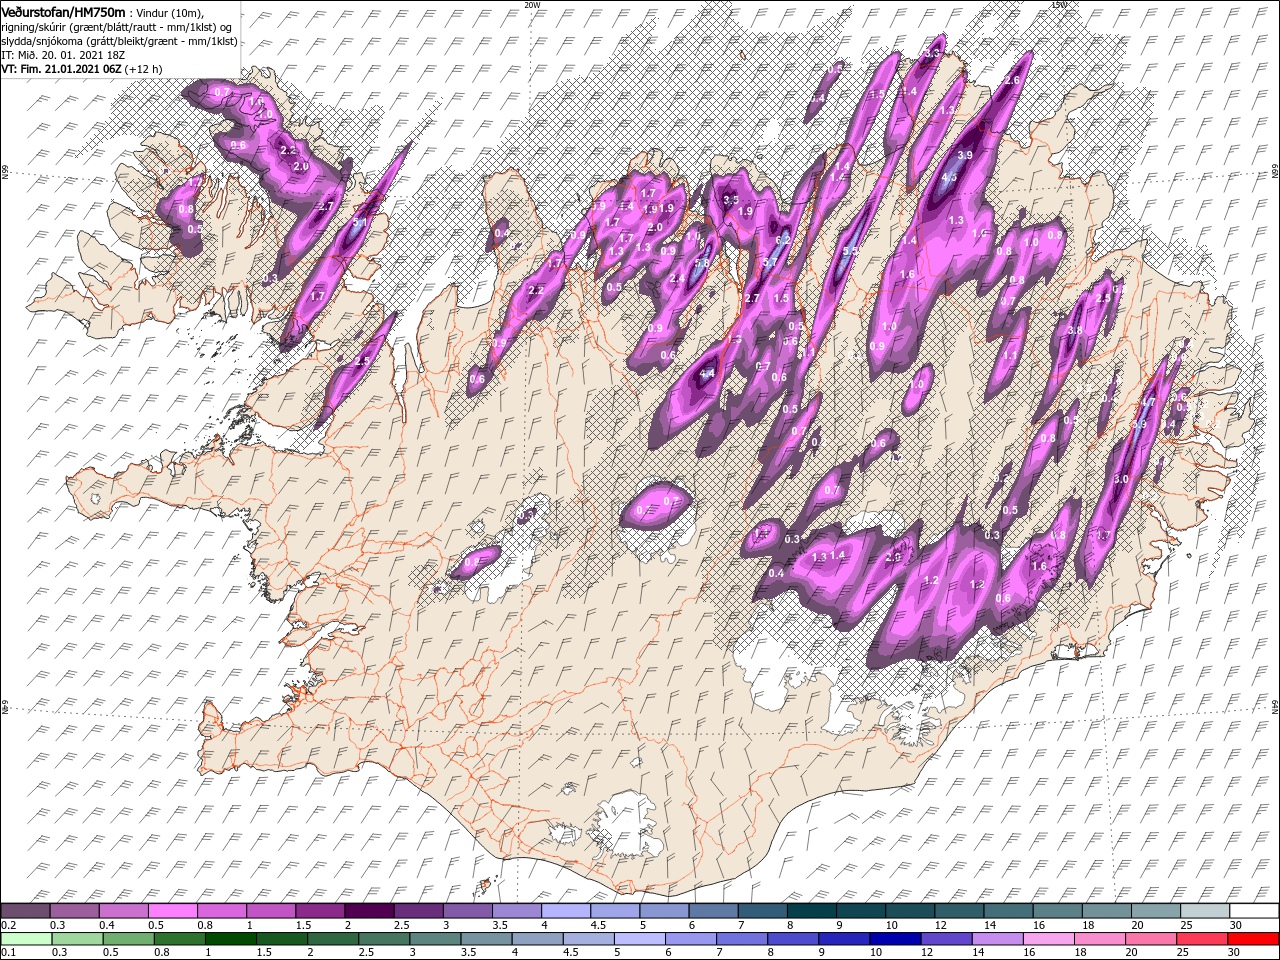
Task: Click upper legend swatch between 12 and 14
Action: [x=959, y=910]
